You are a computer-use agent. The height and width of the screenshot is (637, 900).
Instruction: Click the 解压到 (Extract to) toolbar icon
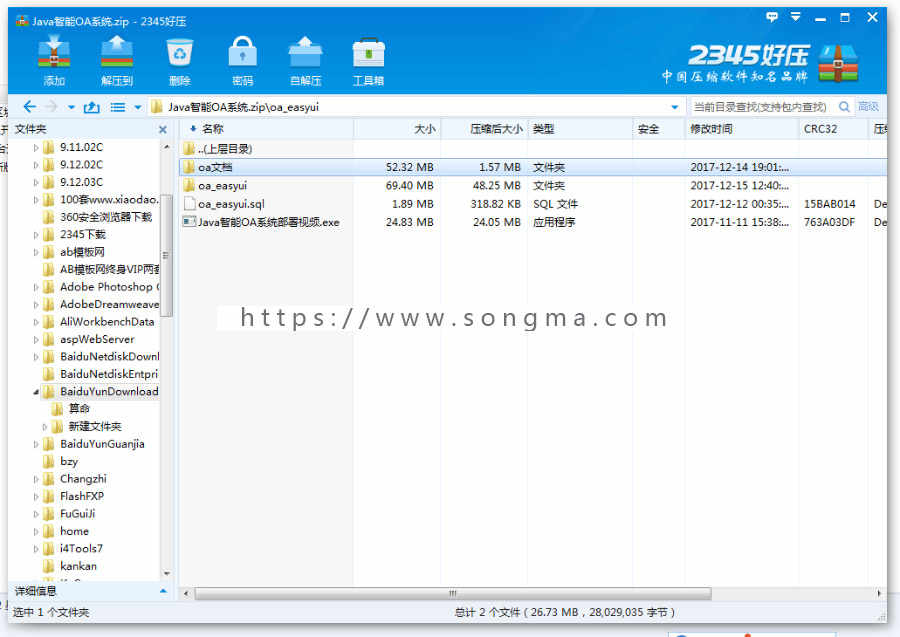pos(117,60)
